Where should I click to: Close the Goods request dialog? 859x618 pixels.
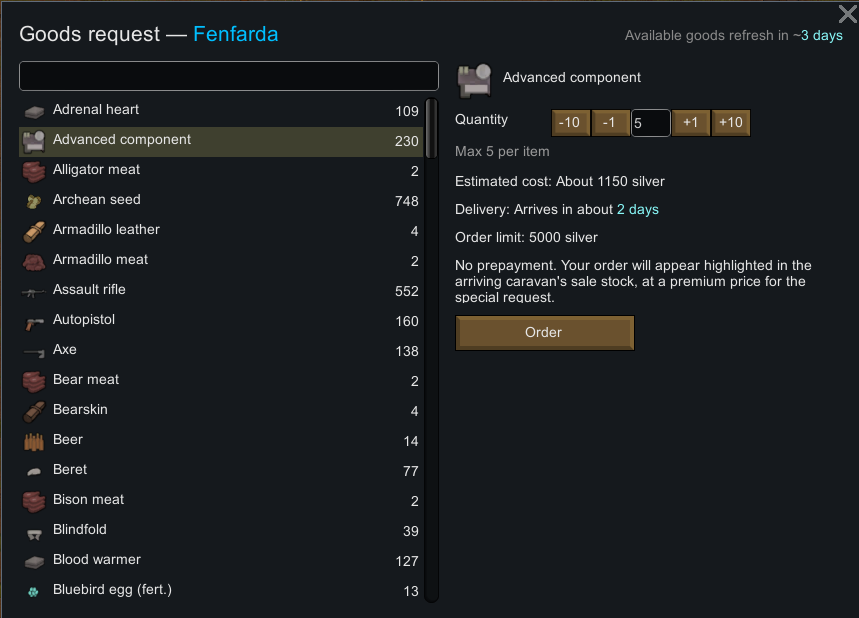(x=847, y=14)
